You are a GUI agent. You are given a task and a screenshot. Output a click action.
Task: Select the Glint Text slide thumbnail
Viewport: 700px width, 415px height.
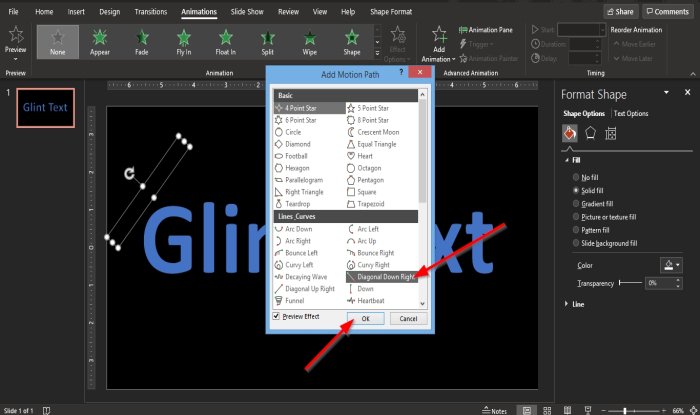[46, 108]
